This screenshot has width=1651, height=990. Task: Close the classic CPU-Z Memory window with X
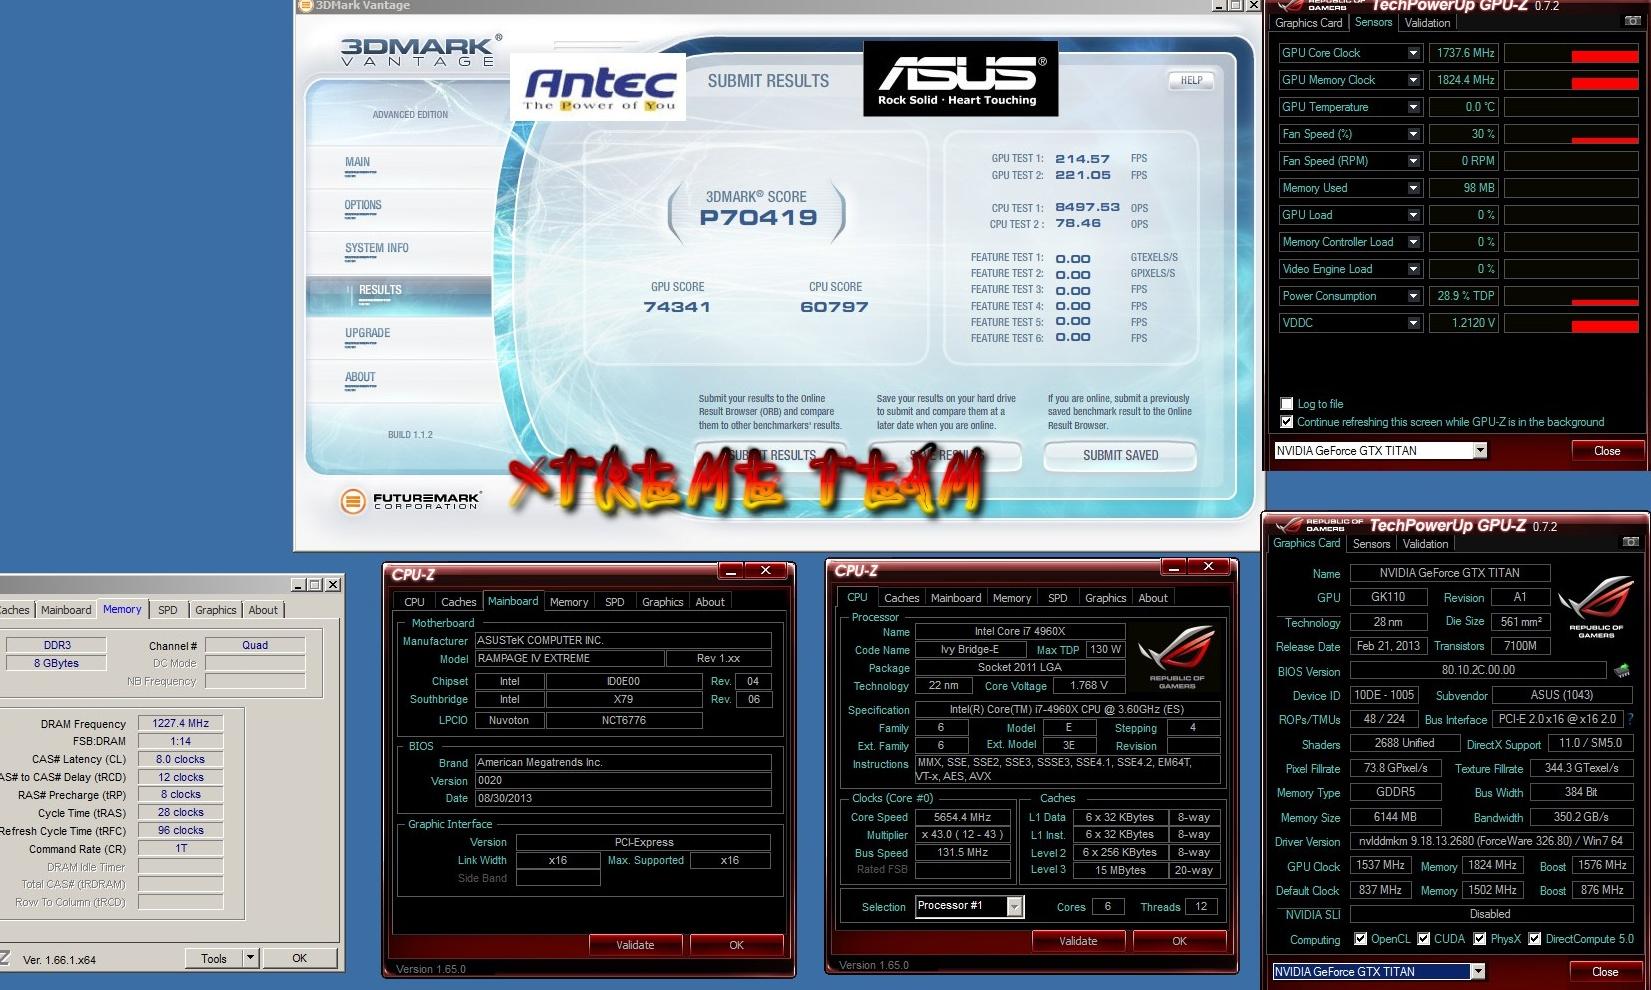point(333,584)
